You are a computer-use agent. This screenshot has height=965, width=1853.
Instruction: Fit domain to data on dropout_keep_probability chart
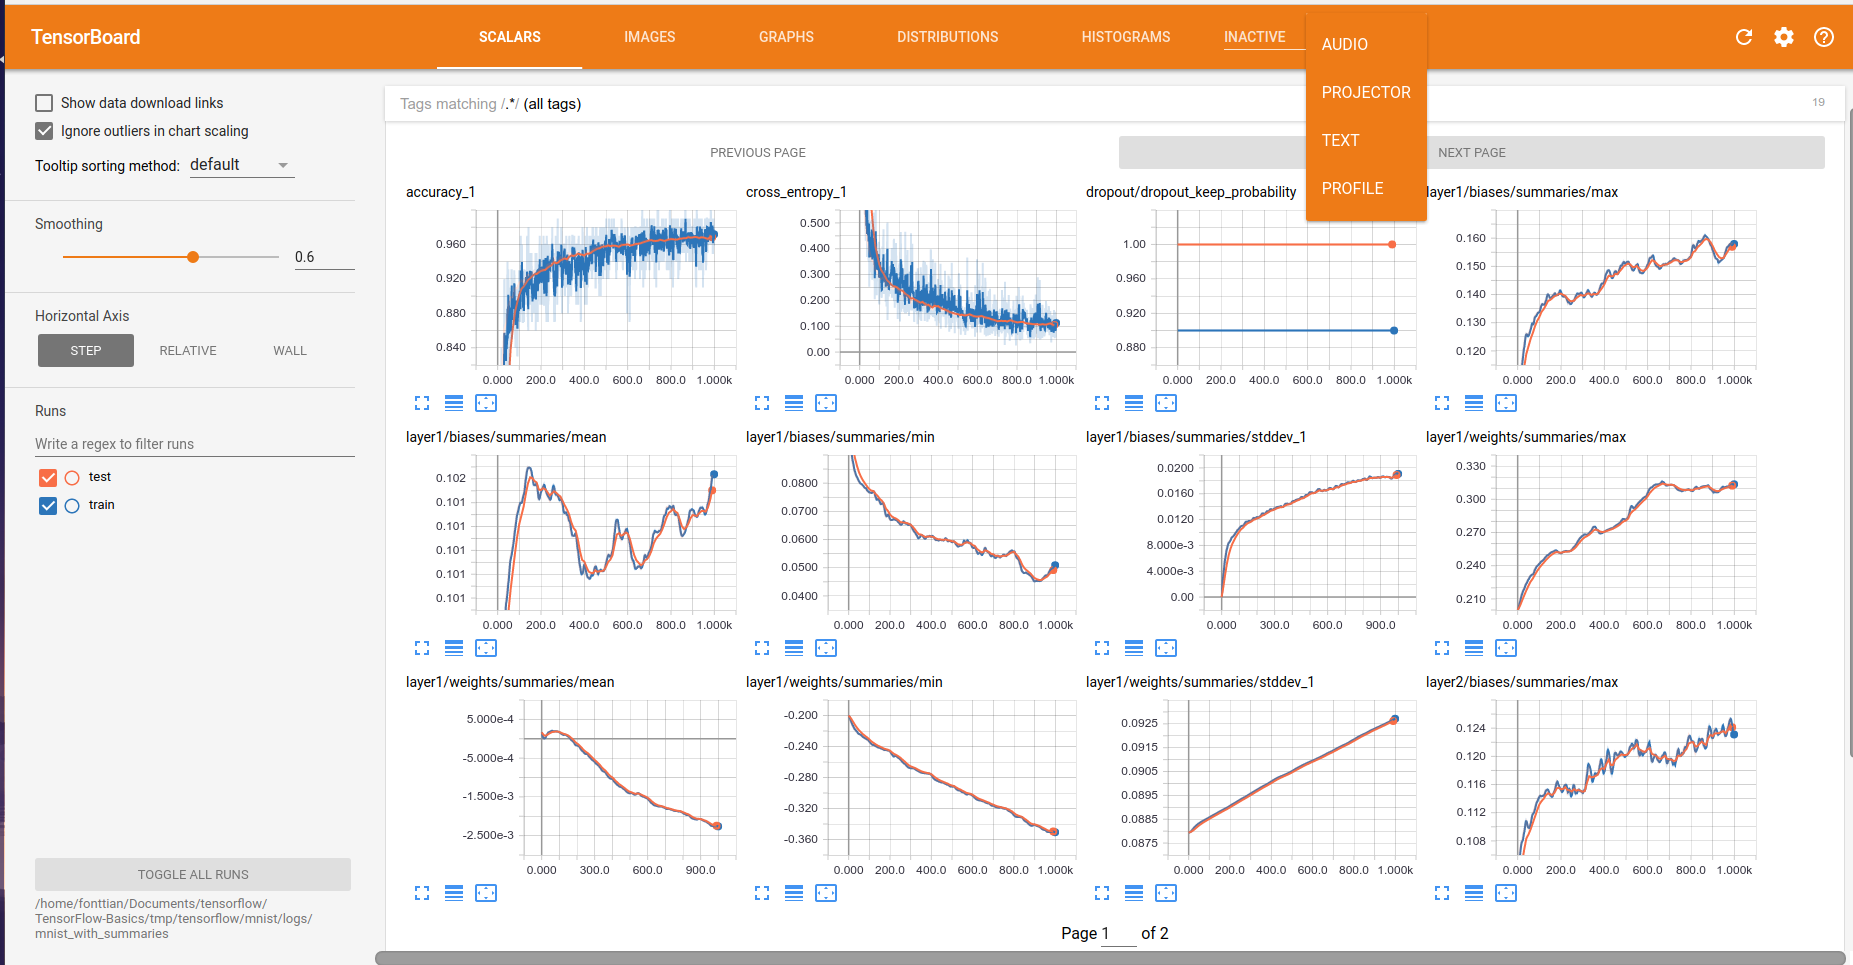click(1166, 403)
